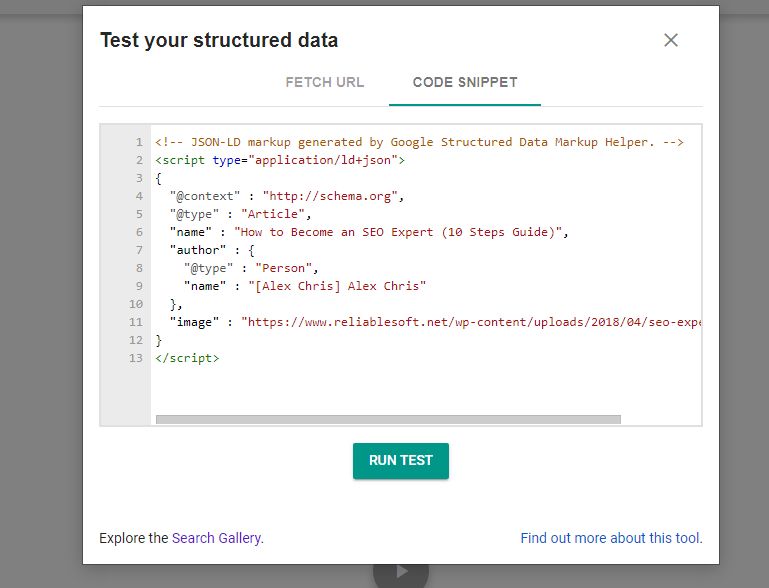This screenshot has width=769, height=588.
Task: Click the horizontal scrollbar in code editor
Action: click(x=388, y=419)
